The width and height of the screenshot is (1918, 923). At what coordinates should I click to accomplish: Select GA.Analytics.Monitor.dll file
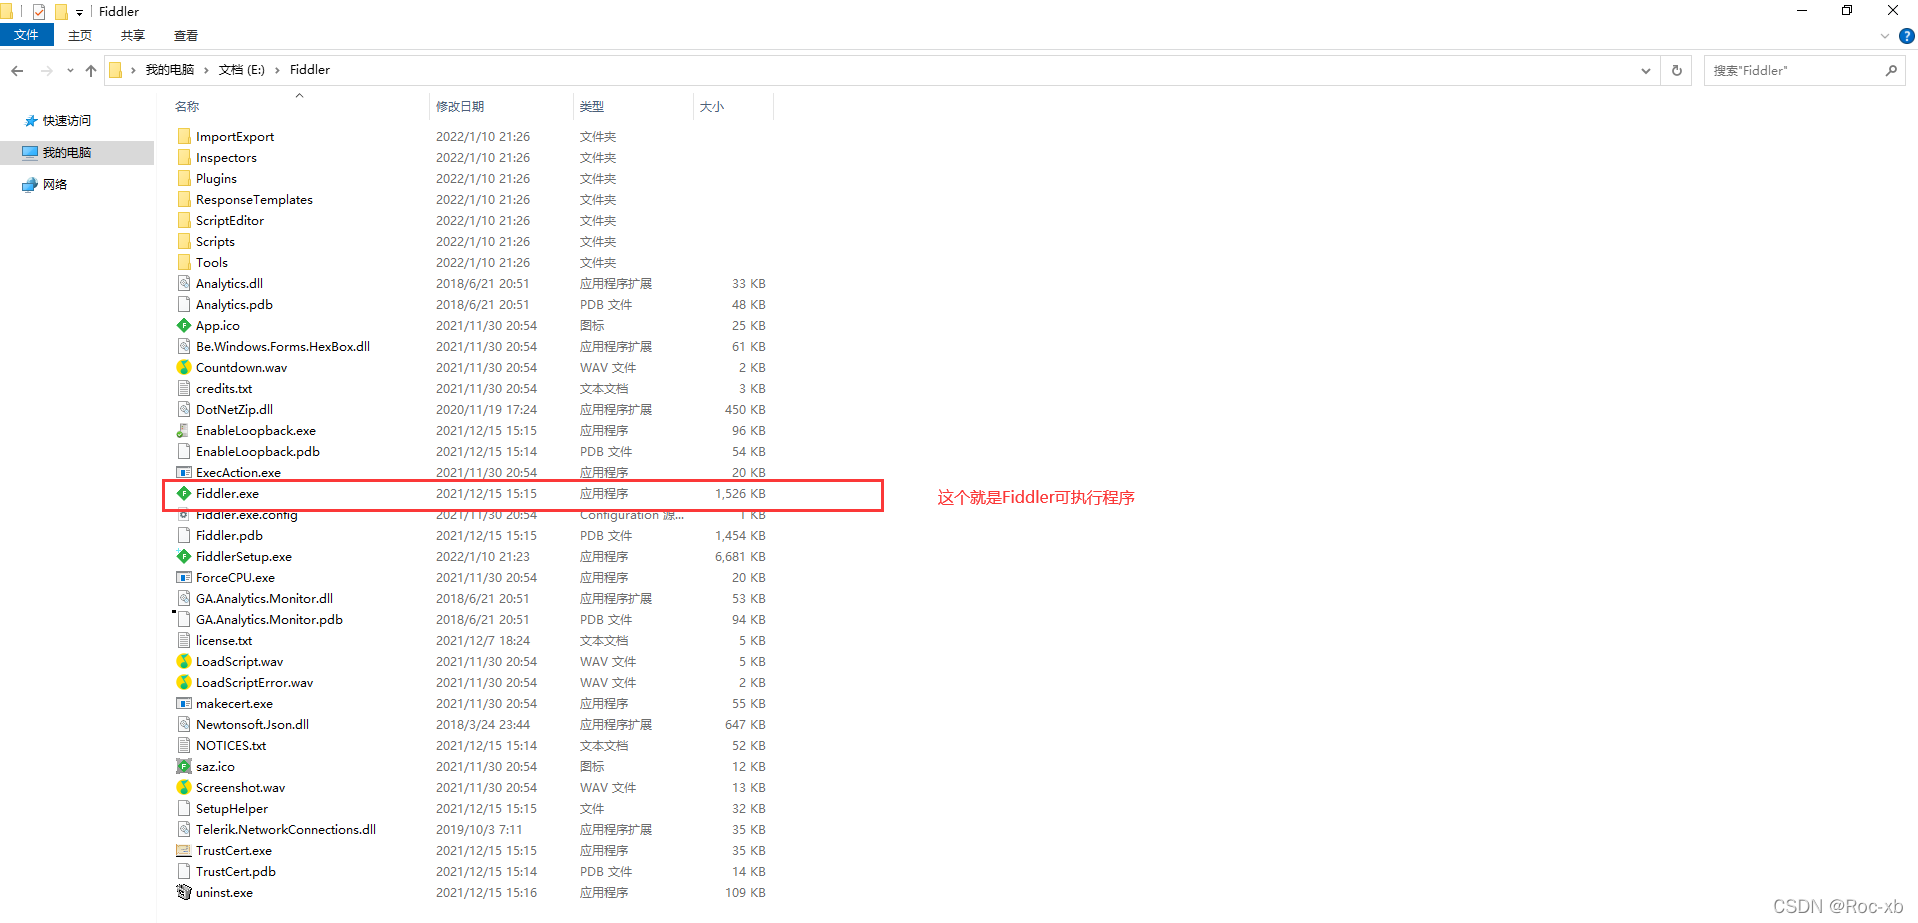(264, 598)
